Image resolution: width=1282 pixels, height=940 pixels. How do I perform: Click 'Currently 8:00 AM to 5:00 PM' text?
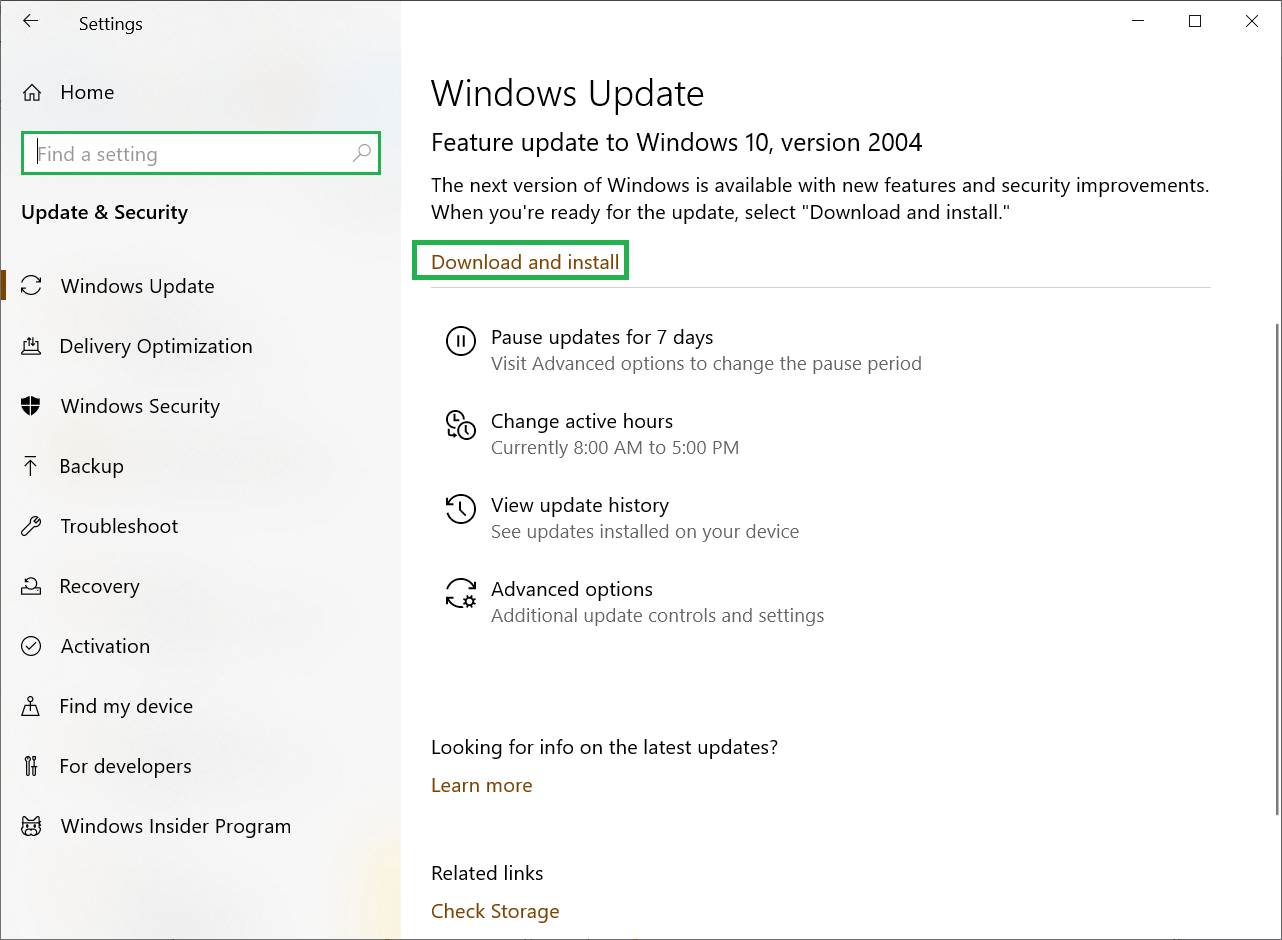click(x=615, y=447)
